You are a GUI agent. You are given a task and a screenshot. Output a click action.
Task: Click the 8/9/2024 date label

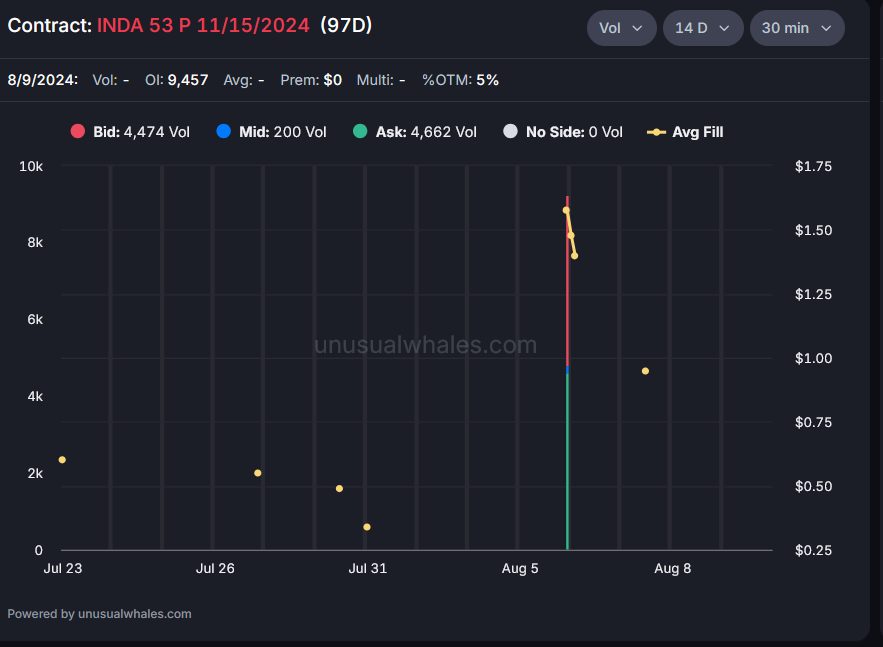pyautogui.click(x=43, y=80)
